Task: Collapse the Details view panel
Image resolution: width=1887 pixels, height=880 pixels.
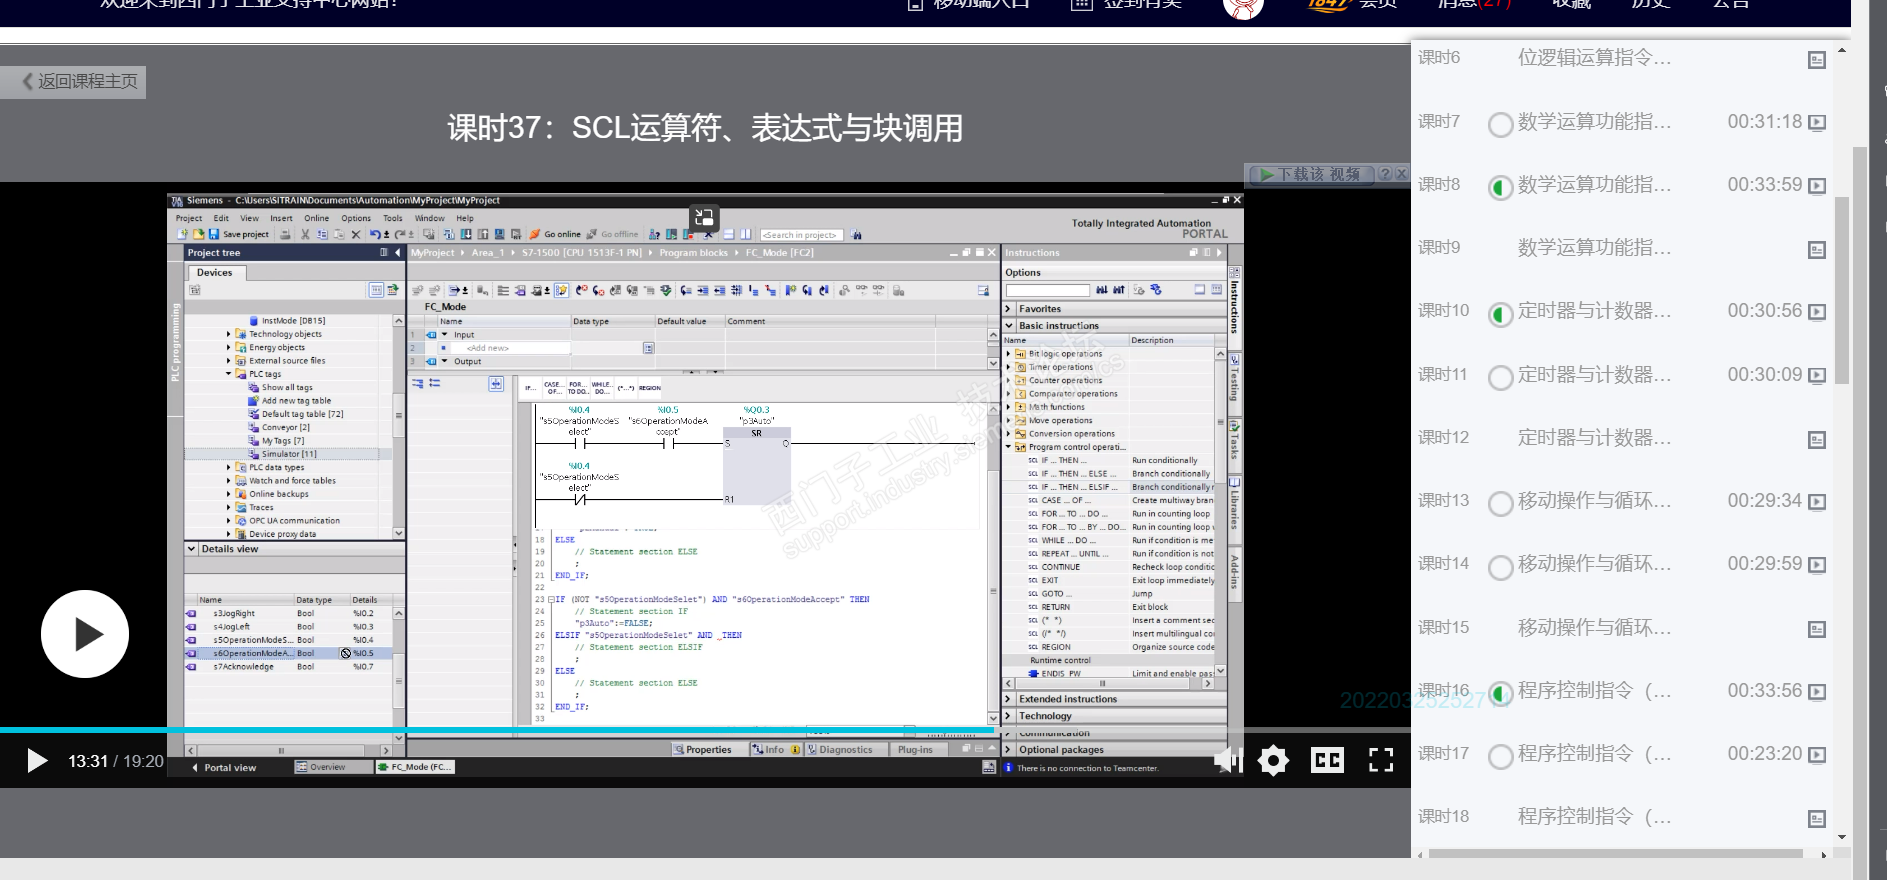Action: 191,549
